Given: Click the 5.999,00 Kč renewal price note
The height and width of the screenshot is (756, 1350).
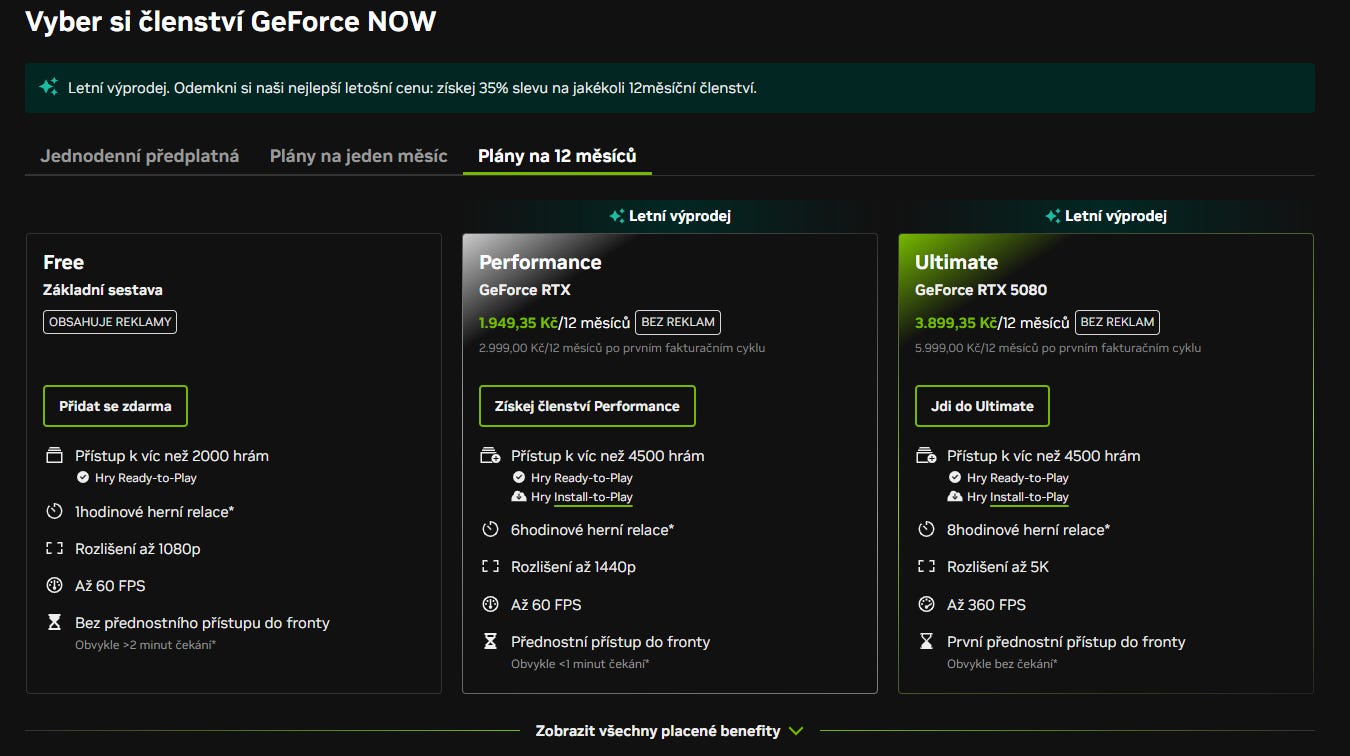Looking at the screenshot, I should click(x=1058, y=348).
